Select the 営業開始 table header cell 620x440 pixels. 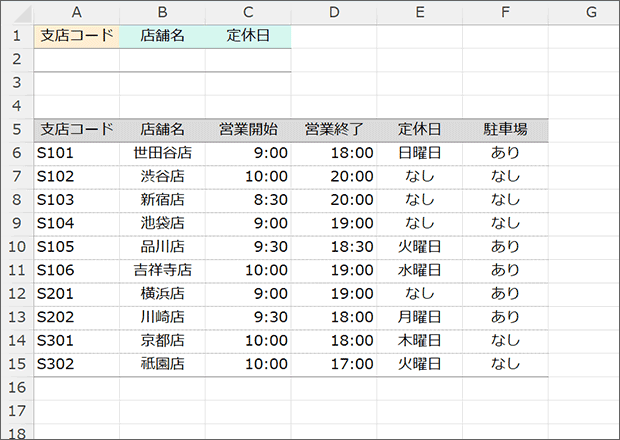tap(248, 129)
